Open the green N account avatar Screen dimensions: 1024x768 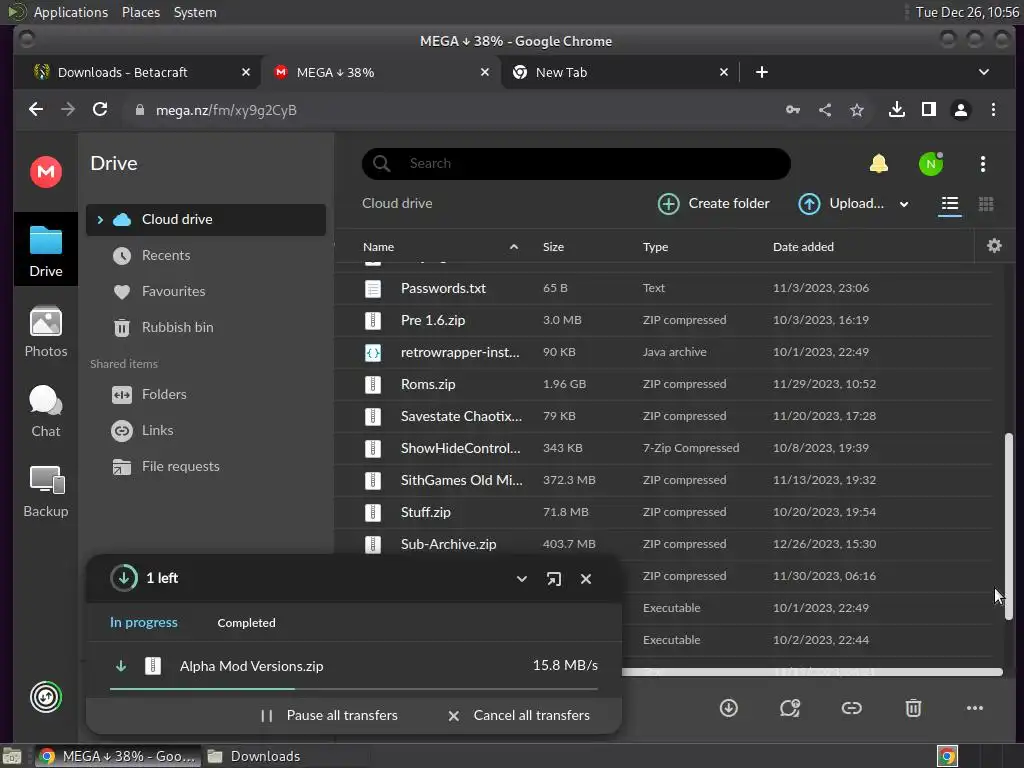tap(931, 164)
